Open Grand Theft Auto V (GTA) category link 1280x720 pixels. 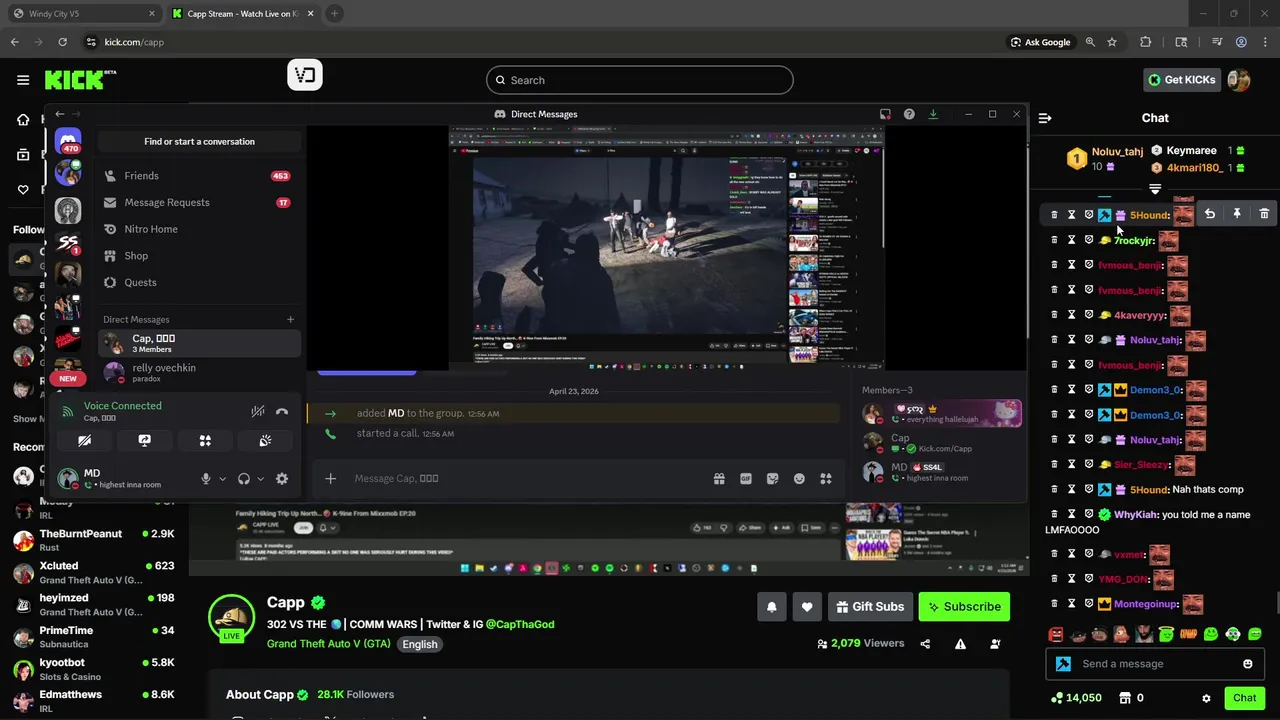[x=329, y=644]
